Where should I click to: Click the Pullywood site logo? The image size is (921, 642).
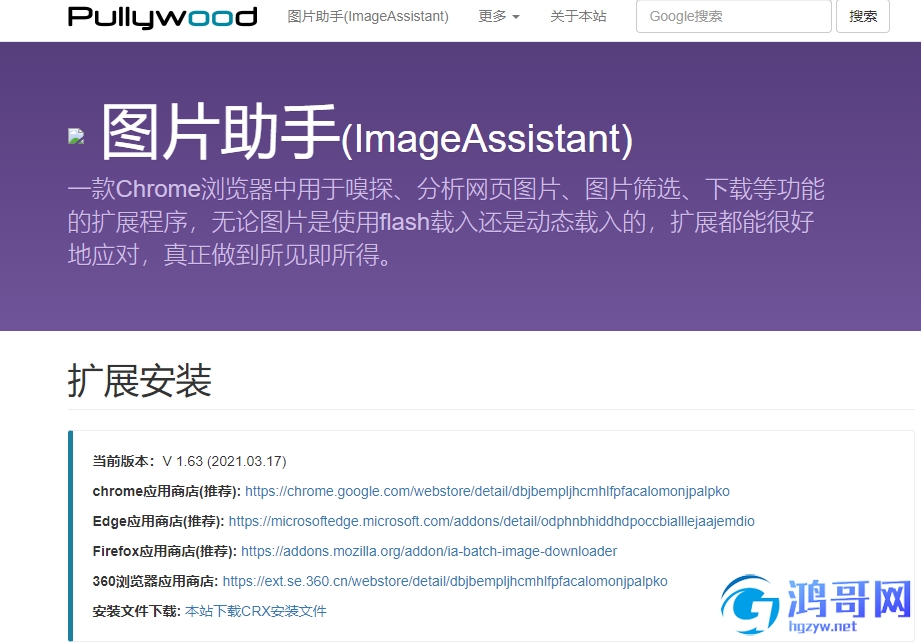coord(163,16)
